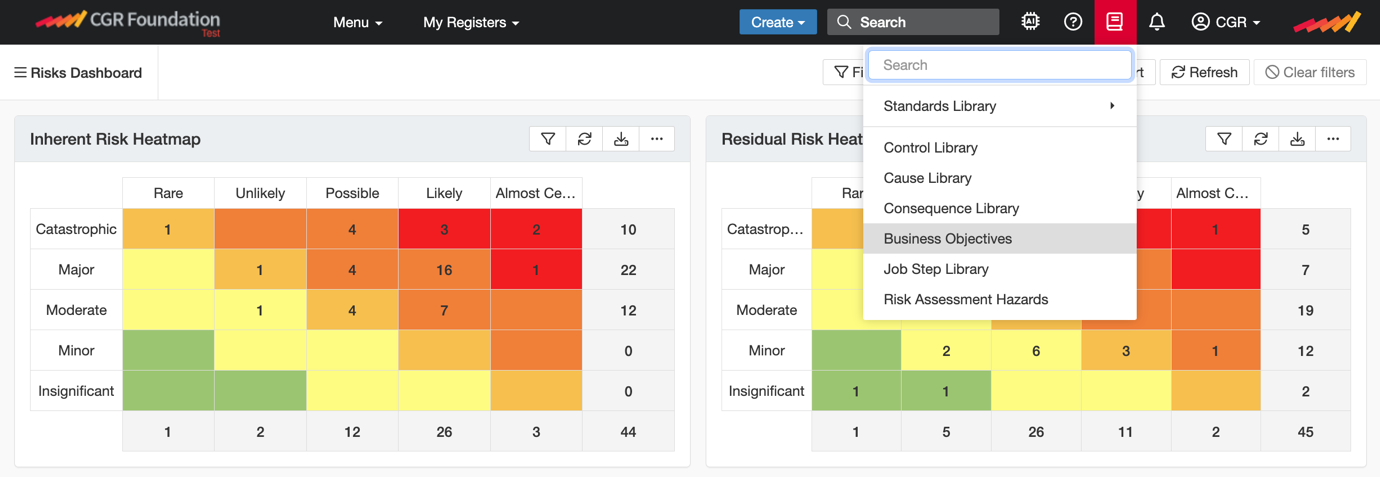Download the Inherent Risk Heatmap
This screenshot has height=477, width=1380.
pos(621,139)
